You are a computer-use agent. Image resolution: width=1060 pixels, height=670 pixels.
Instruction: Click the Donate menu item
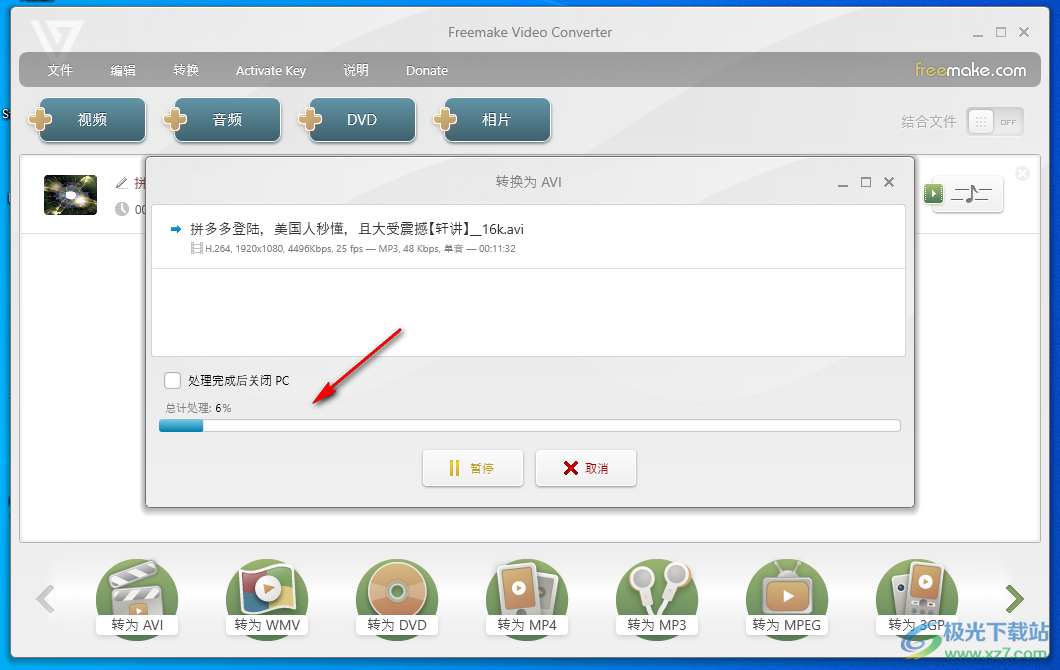(427, 70)
